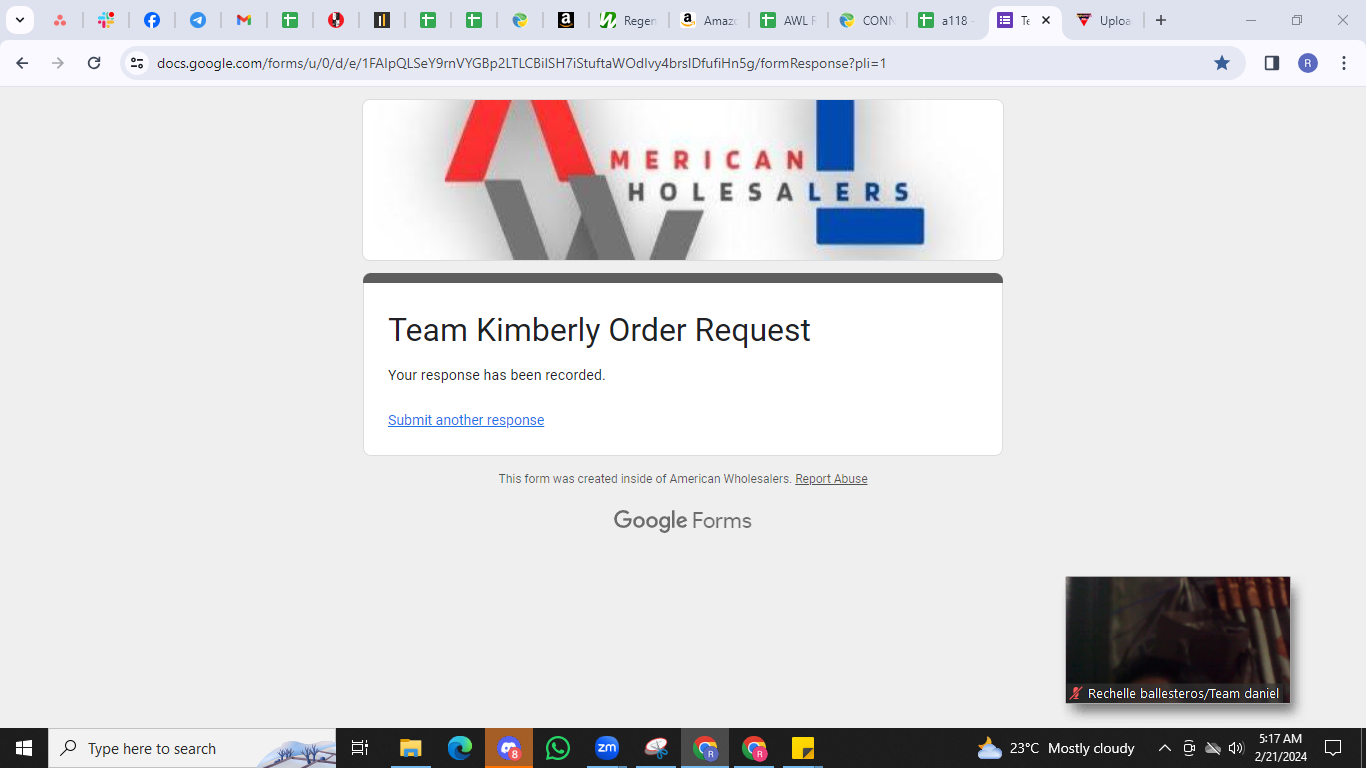
Task: View site information icon in address bar
Action: (x=138, y=63)
